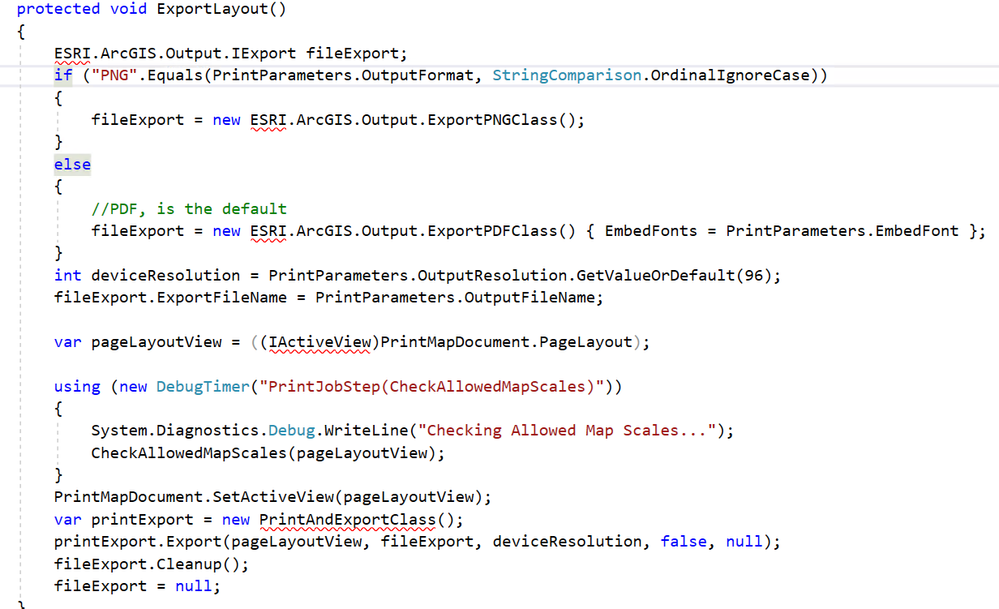Click the underlined PrintAndExportClass identifier

point(347,520)
